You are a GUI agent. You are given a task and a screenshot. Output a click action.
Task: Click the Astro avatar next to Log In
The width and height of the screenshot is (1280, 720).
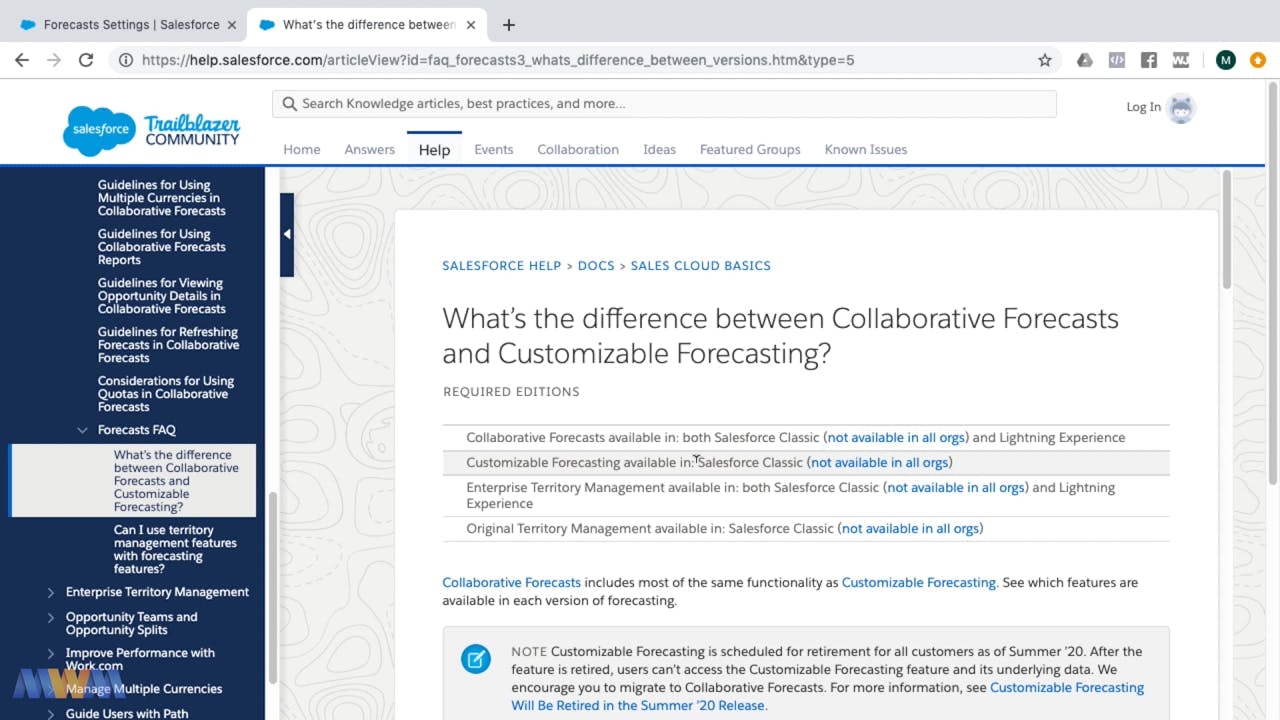click(1181, 108)
